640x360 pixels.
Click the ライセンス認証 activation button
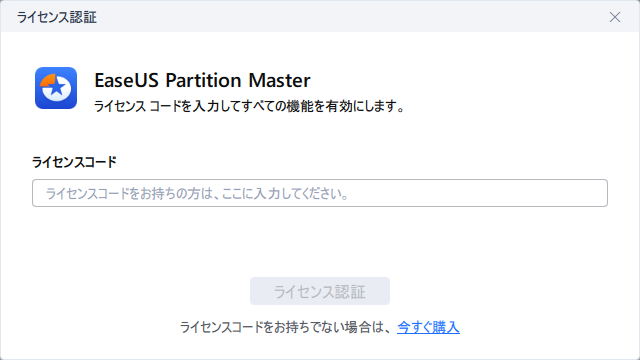tap(320, 291)
